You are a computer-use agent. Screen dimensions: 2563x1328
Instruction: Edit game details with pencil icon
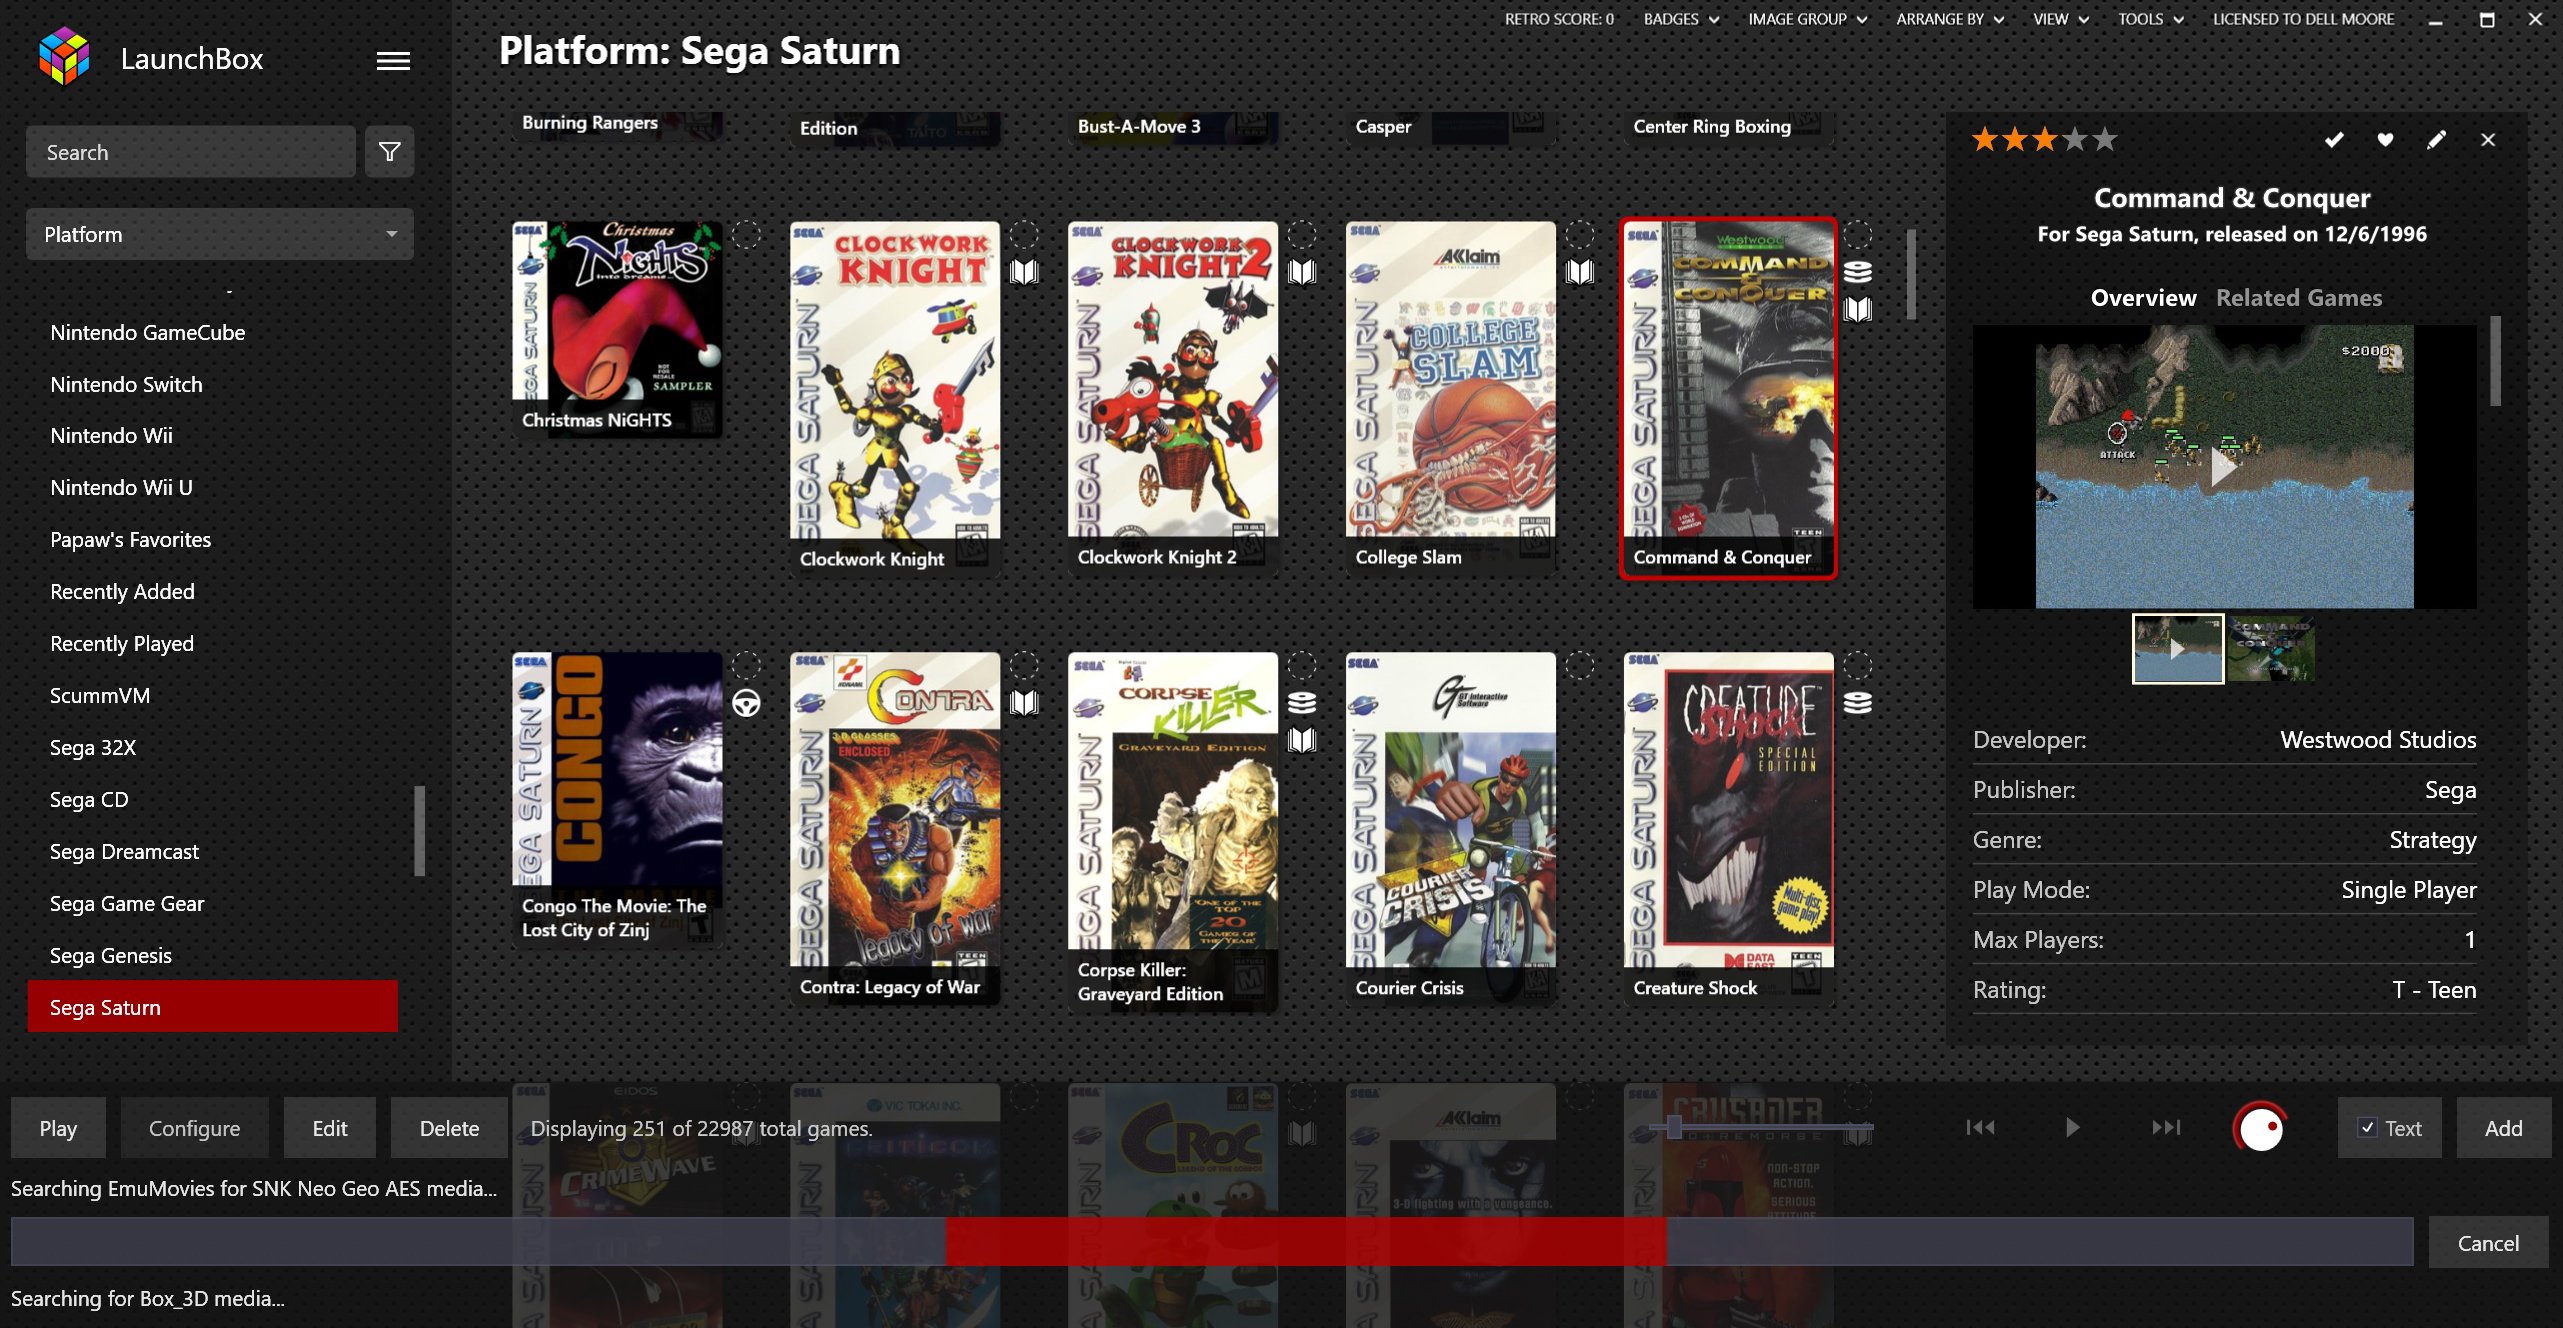coord(2436,140)
